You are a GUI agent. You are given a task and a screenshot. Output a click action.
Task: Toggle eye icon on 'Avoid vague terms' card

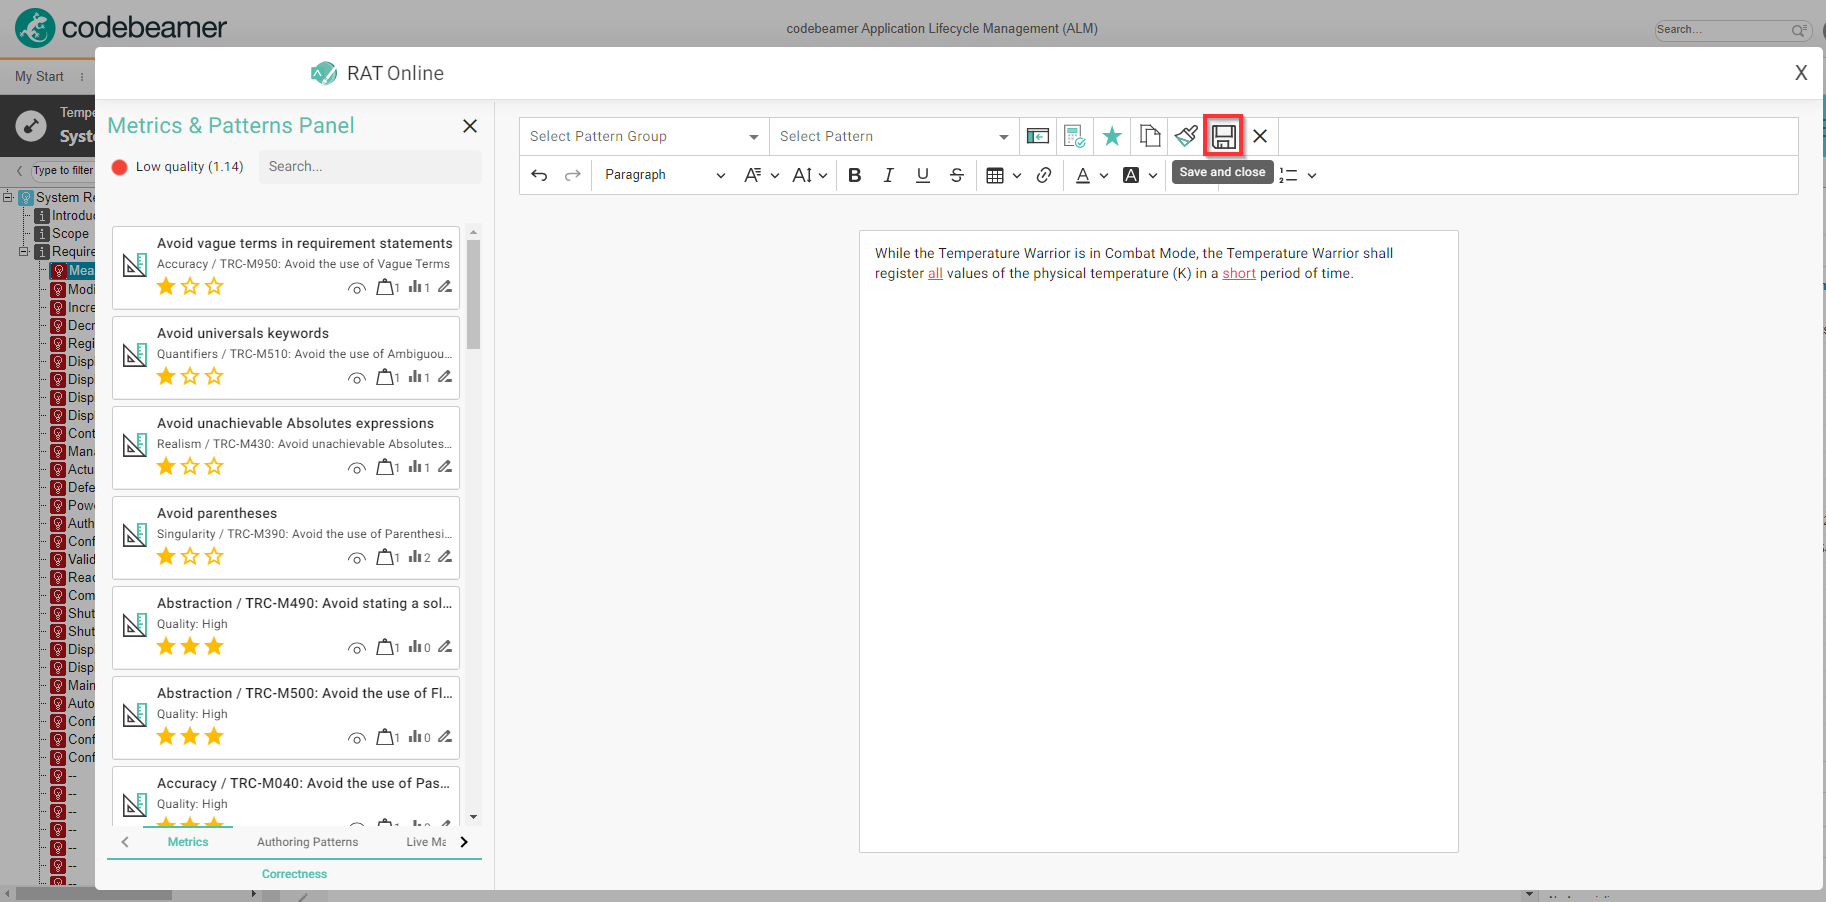pos(356,289)
